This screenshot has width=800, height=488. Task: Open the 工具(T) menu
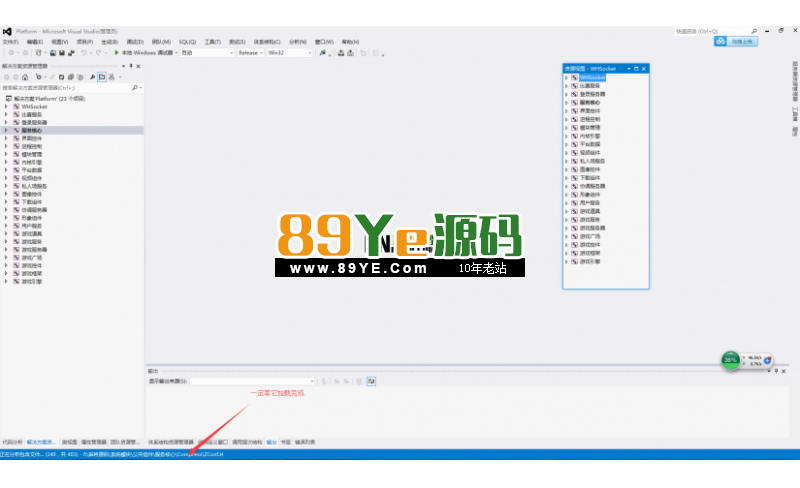(212, 42)
